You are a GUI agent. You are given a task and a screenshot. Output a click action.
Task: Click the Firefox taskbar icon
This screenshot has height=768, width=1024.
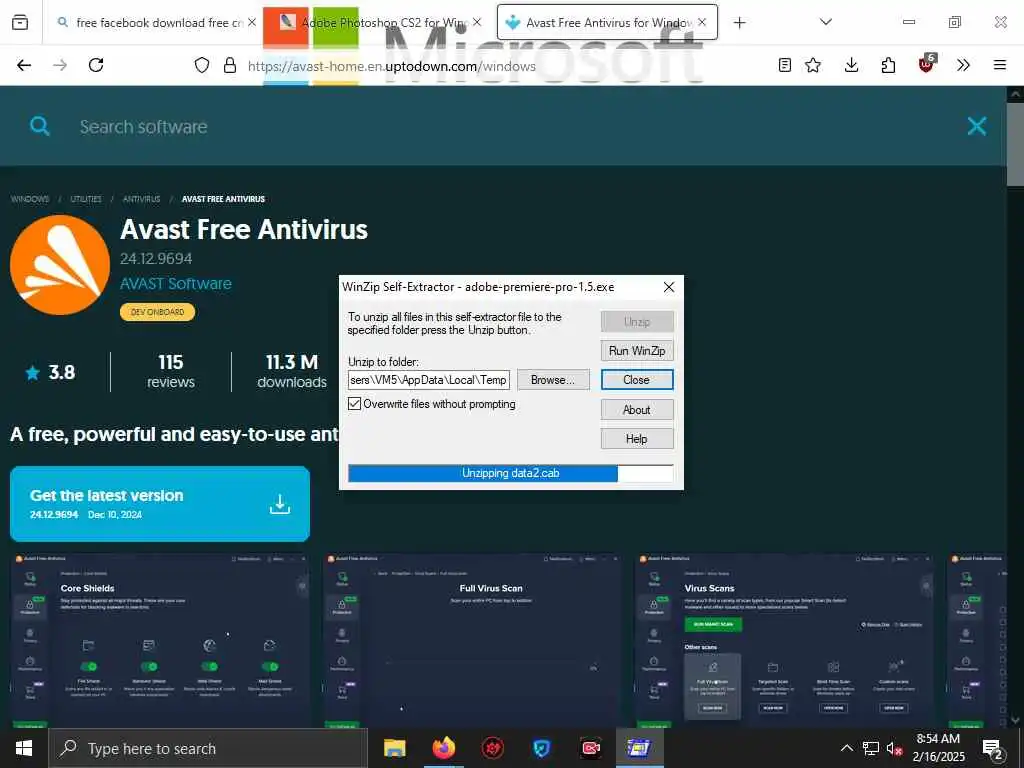coord(443,748)
